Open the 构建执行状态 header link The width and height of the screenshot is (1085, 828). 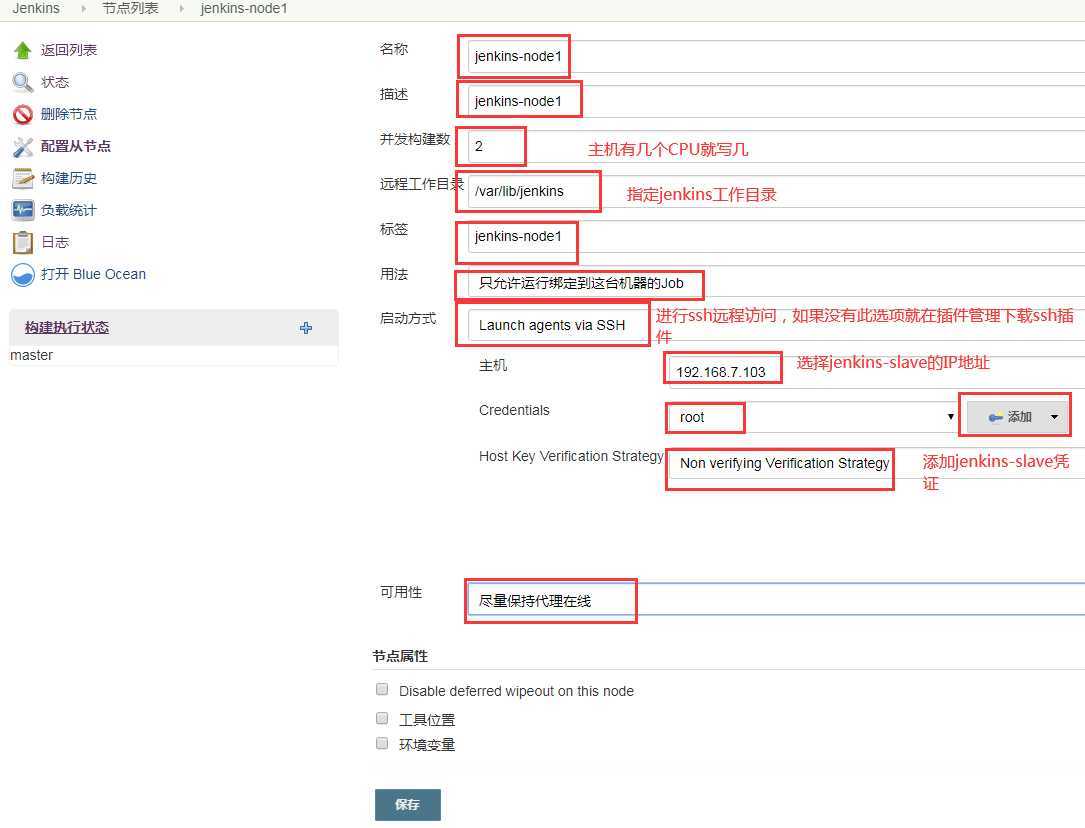coord(67,327)
